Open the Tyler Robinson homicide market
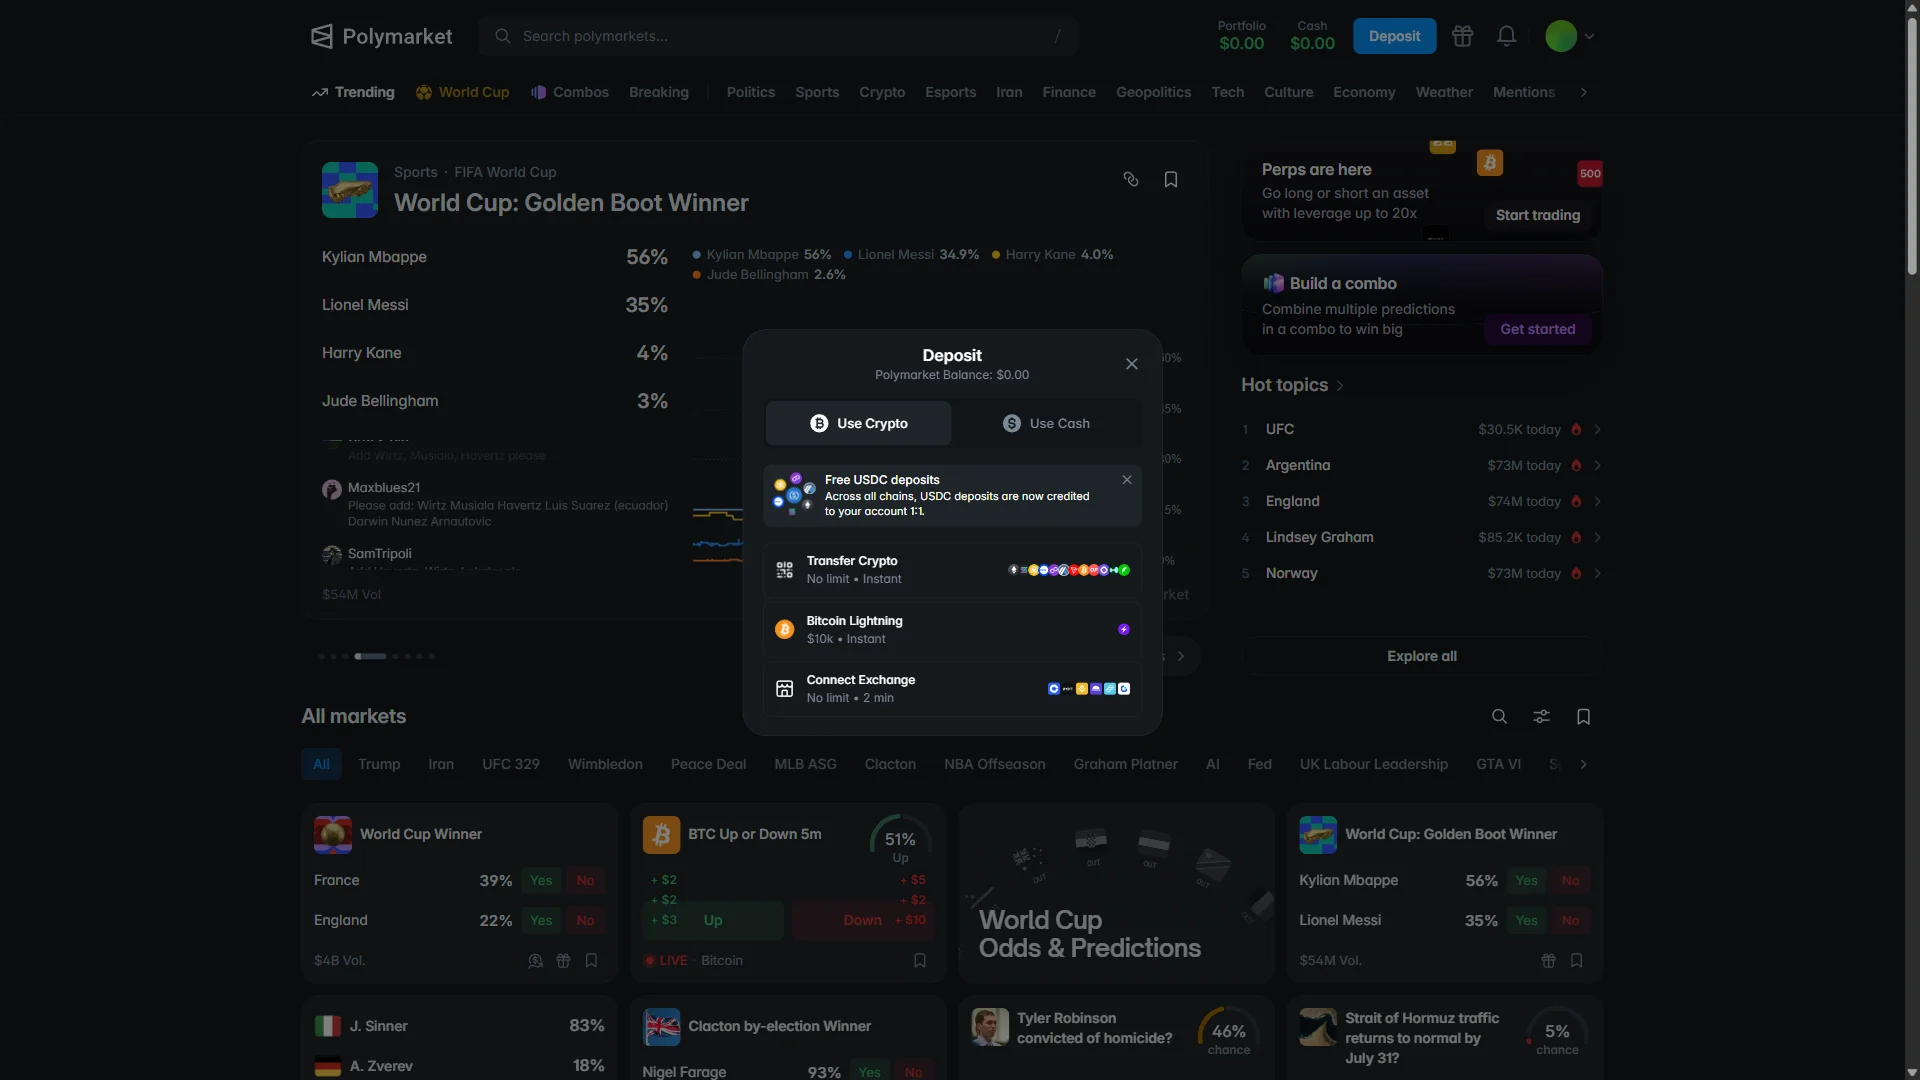1920x1080 pixels. [x=1094, y=1028]
